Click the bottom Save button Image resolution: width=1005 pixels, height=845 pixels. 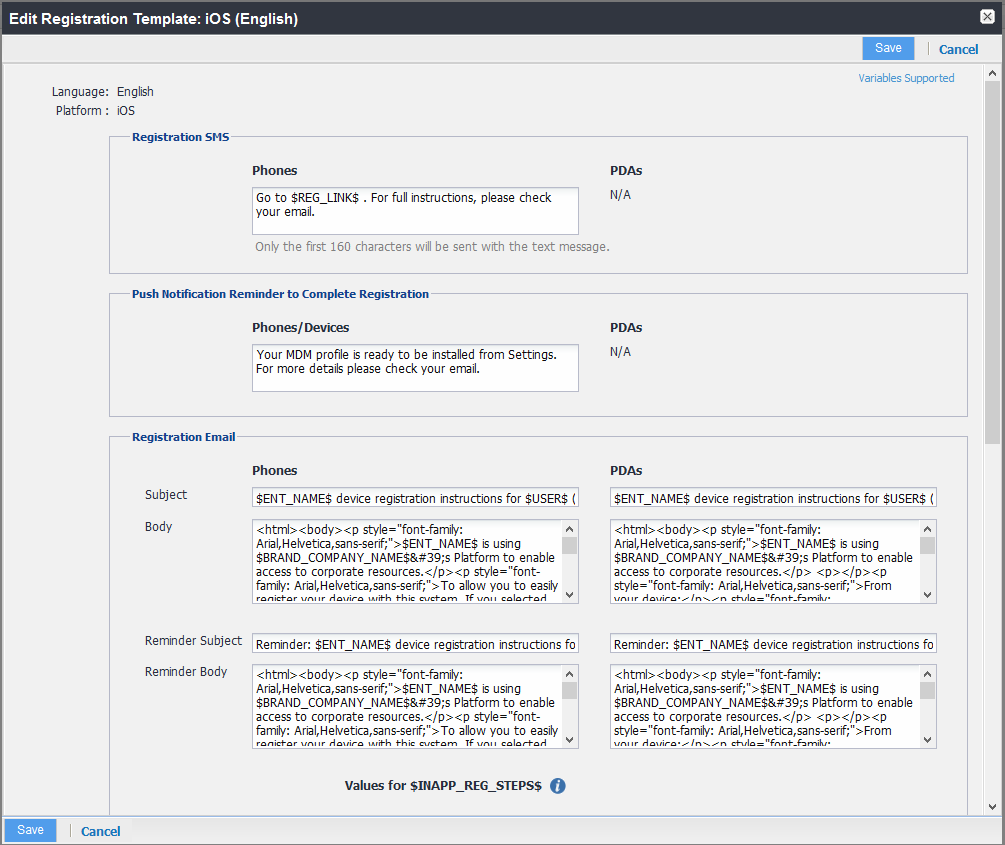(30, 830)
